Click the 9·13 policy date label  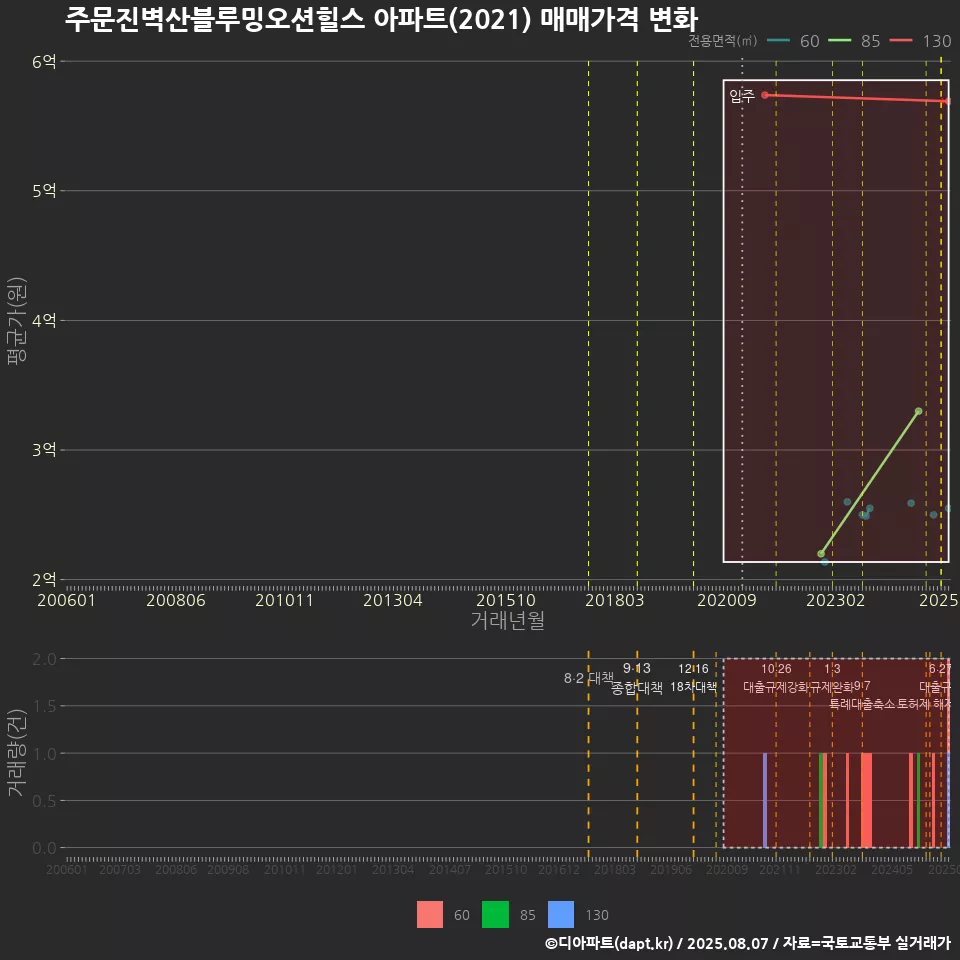tap(637, 669)
